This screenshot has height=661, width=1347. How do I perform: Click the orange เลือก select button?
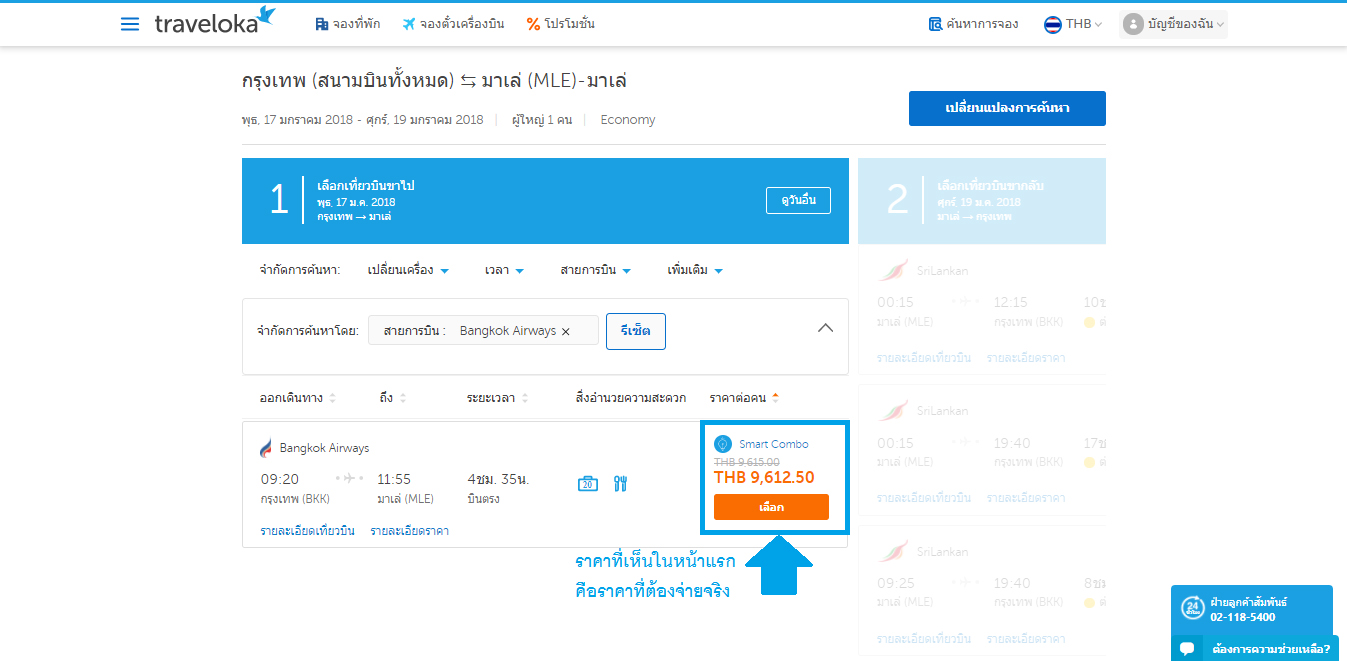[x=771, y=507]
